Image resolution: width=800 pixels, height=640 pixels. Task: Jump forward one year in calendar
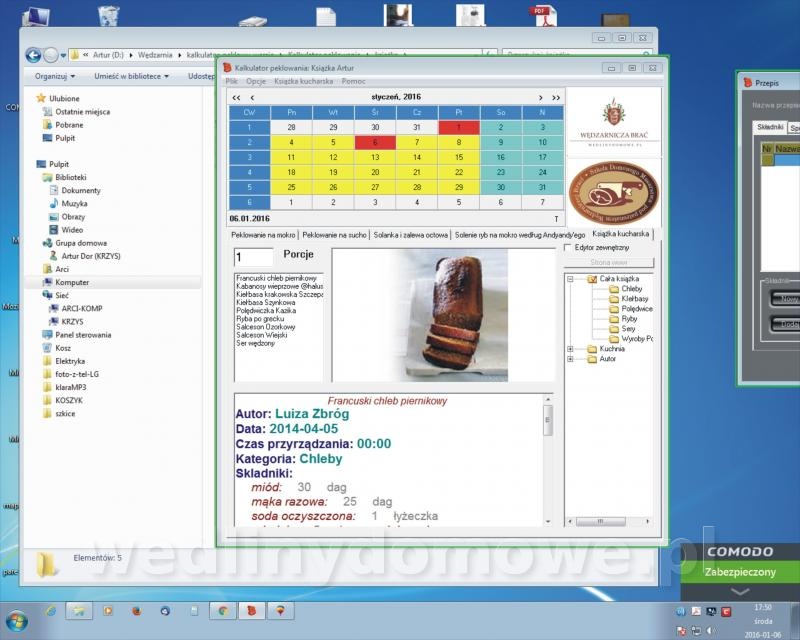click(x=556, y=97)
